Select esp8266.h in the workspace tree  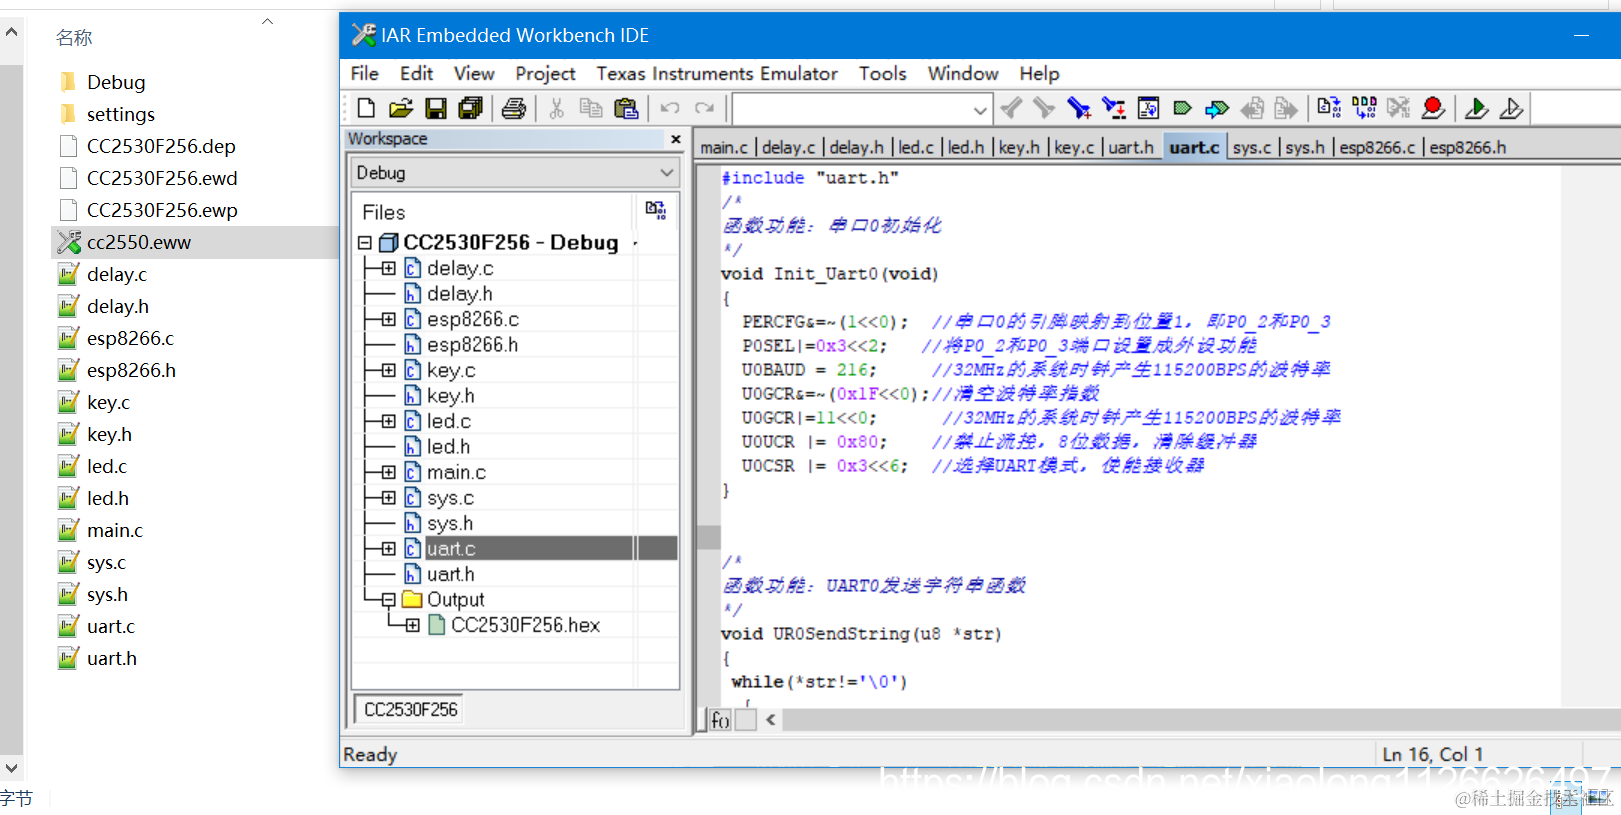tap(472, 345)
